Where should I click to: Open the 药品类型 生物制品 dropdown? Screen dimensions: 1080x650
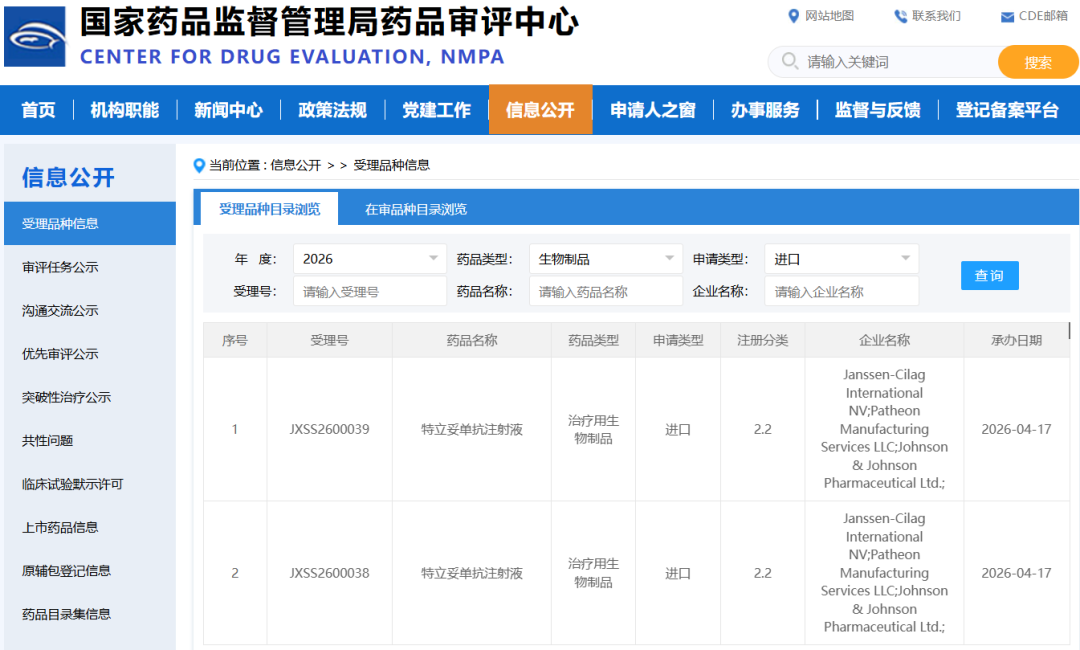click(605, 259)
